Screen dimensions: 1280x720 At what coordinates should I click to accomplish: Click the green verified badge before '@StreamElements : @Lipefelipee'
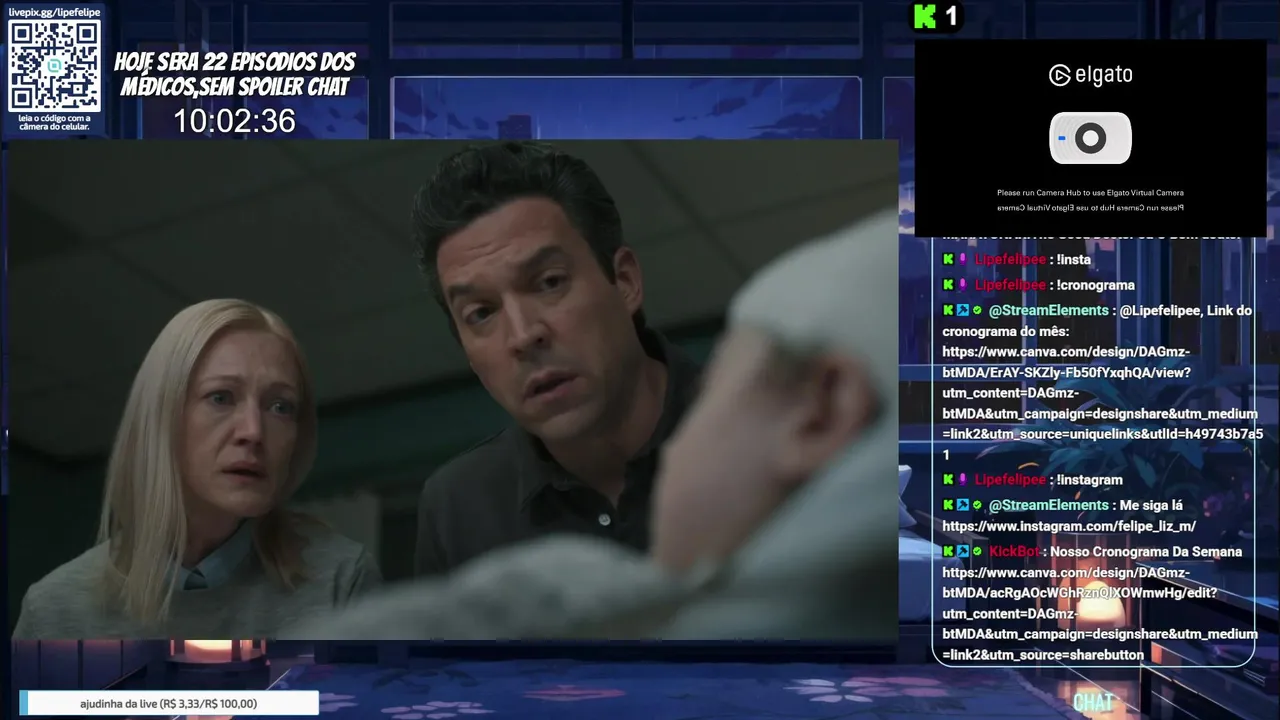coord(978,311)
